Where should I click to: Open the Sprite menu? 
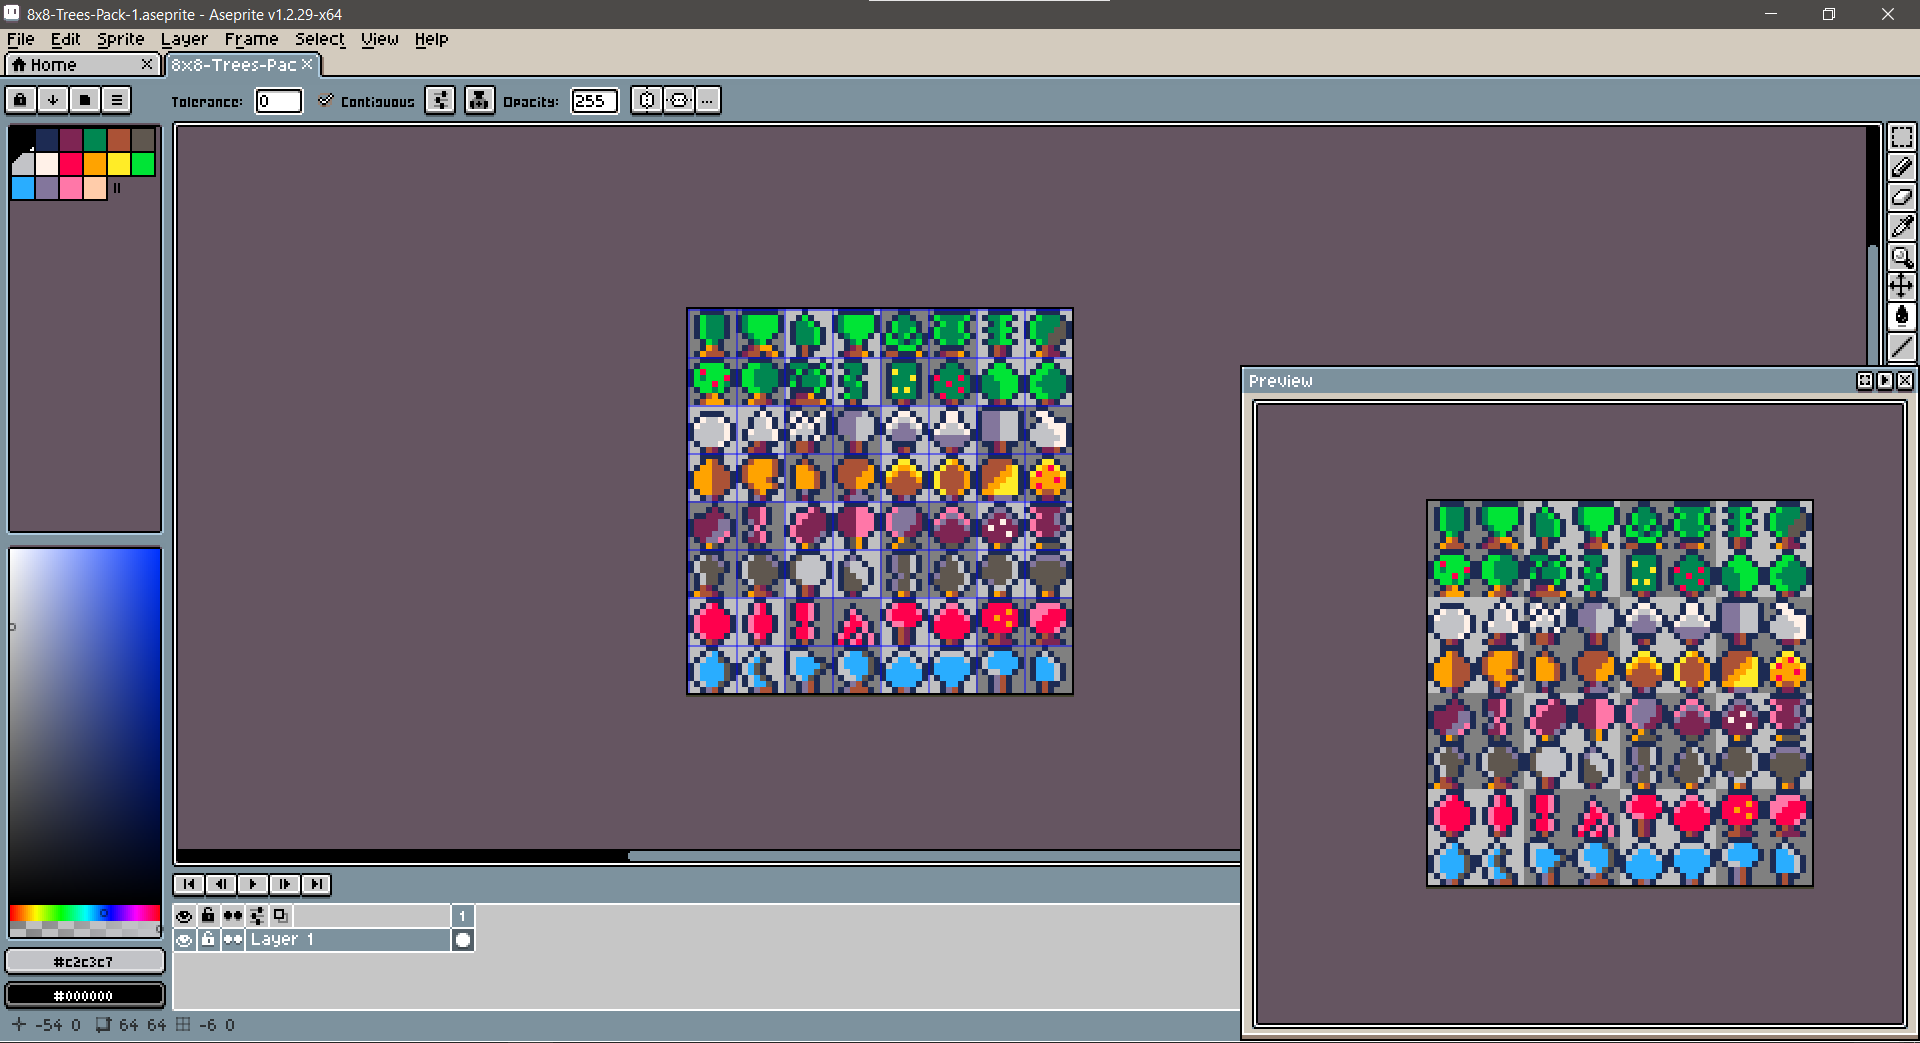(120, 39)
